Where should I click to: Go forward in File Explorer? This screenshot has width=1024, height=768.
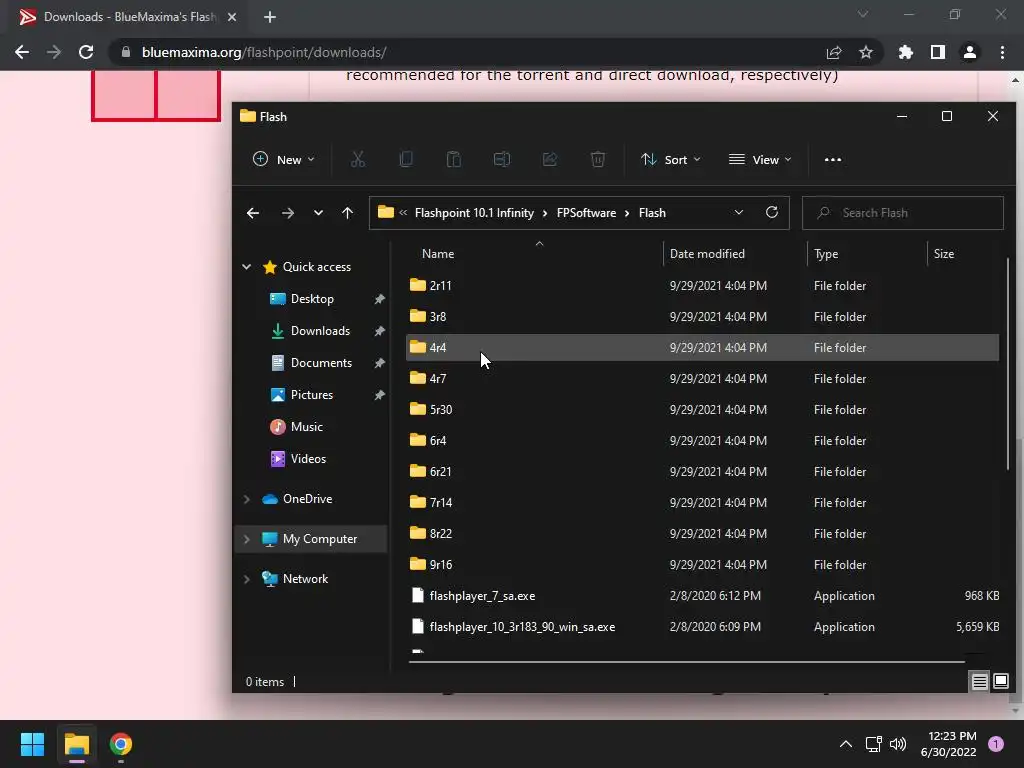pos(287,213)
